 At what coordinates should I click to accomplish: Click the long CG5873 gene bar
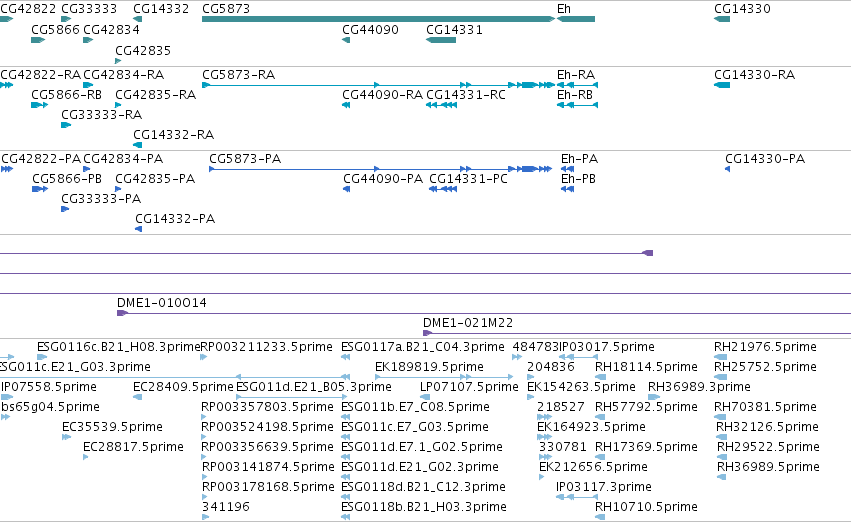(x=378, y=19)
